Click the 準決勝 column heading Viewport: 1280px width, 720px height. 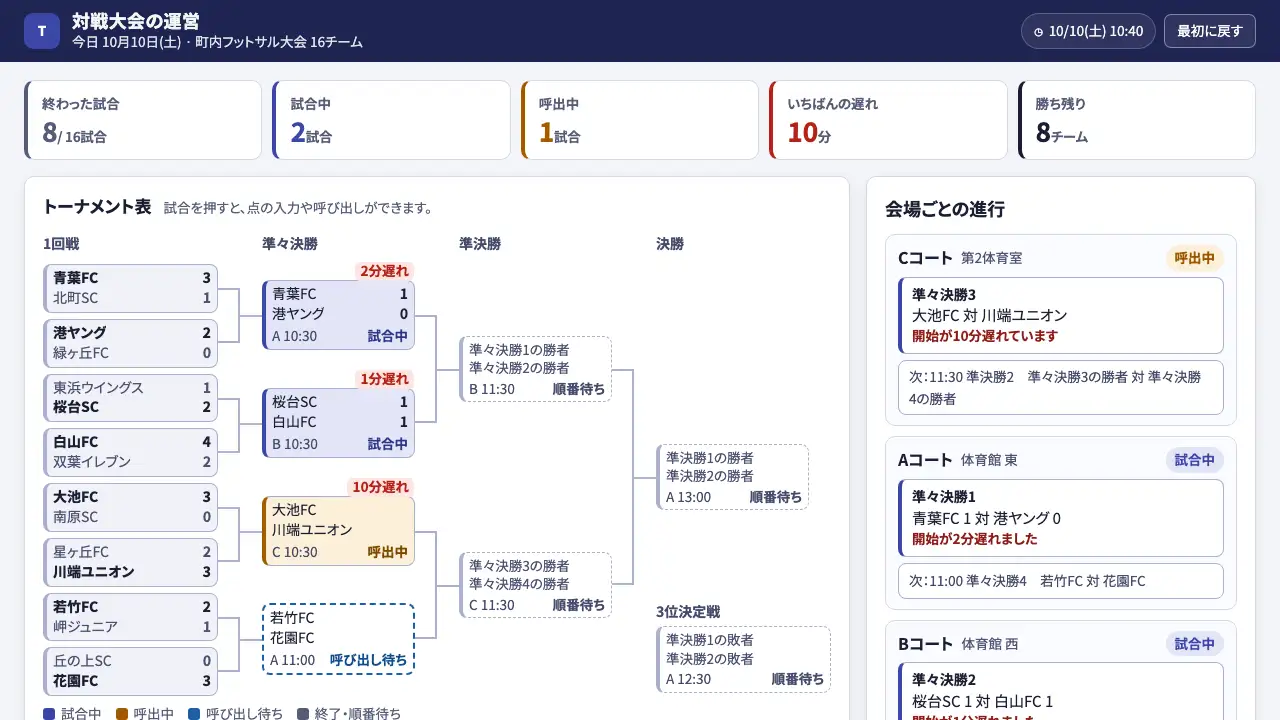480,244
